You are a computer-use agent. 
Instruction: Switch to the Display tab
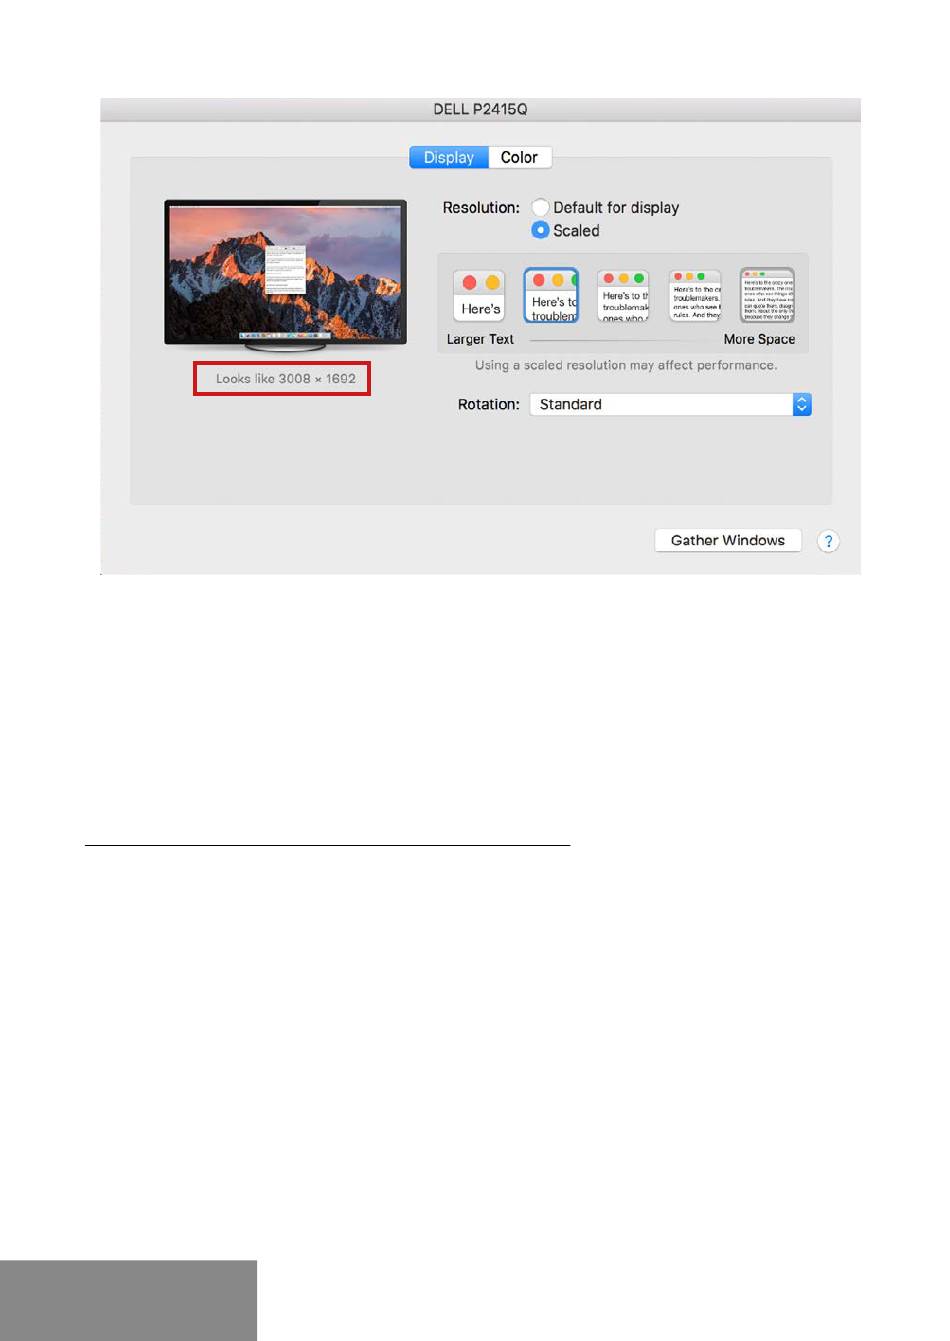(x=449, y=157)
